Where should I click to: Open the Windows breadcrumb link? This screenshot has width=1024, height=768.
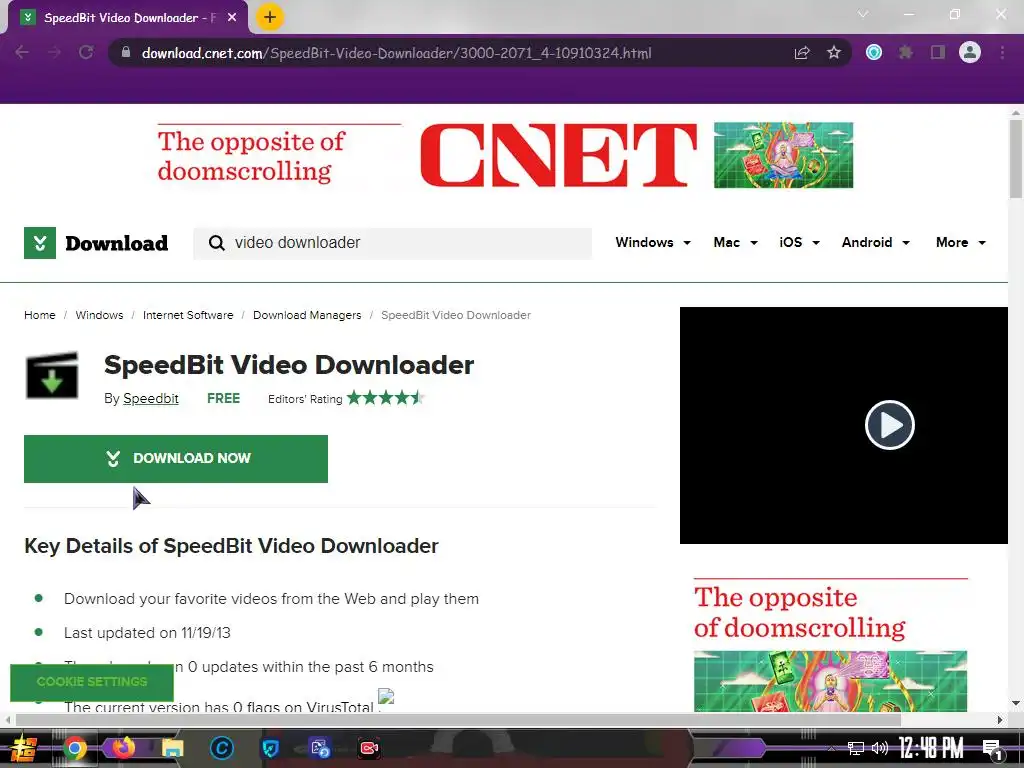coord(99,315)
